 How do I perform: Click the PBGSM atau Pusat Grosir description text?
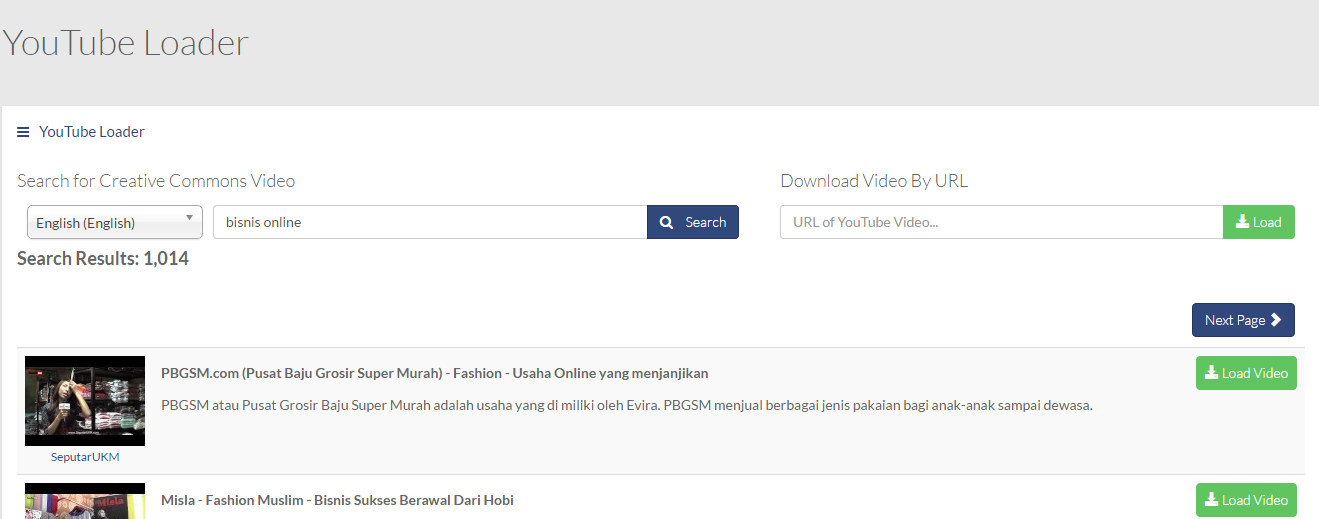[626, 406]
